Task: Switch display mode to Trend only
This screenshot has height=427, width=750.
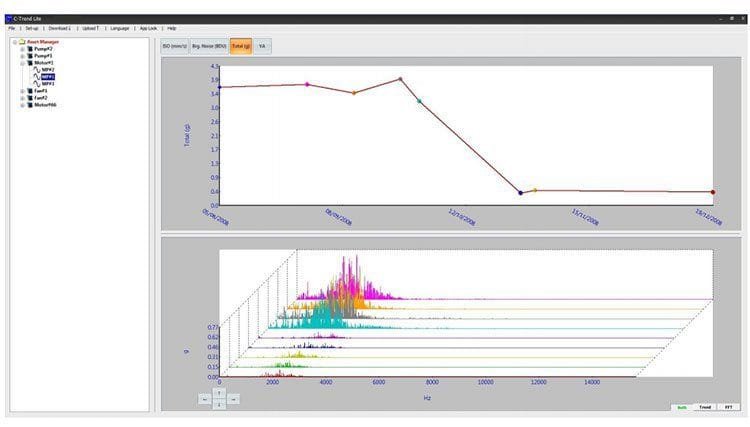Action: click(706, 407)
